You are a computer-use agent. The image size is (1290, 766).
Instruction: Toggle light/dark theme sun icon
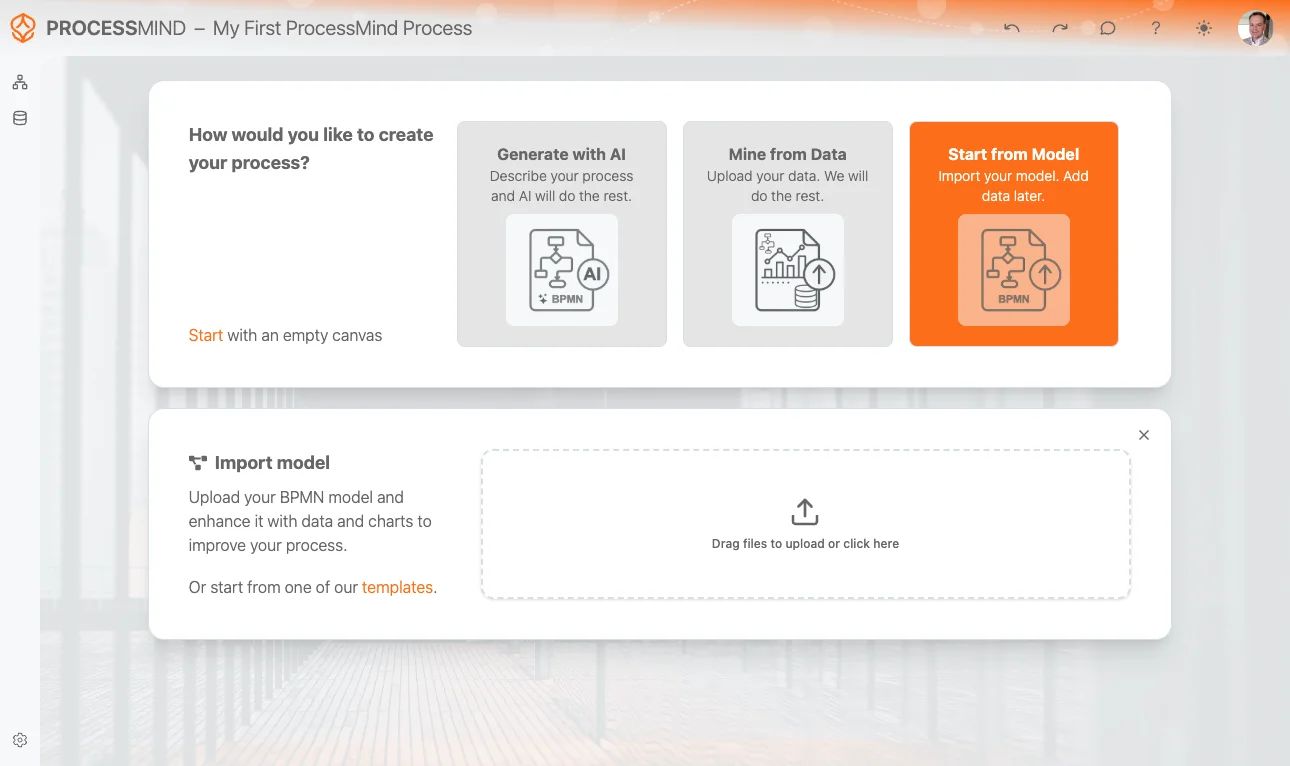pyautogui.click(x=1204, y=28)
